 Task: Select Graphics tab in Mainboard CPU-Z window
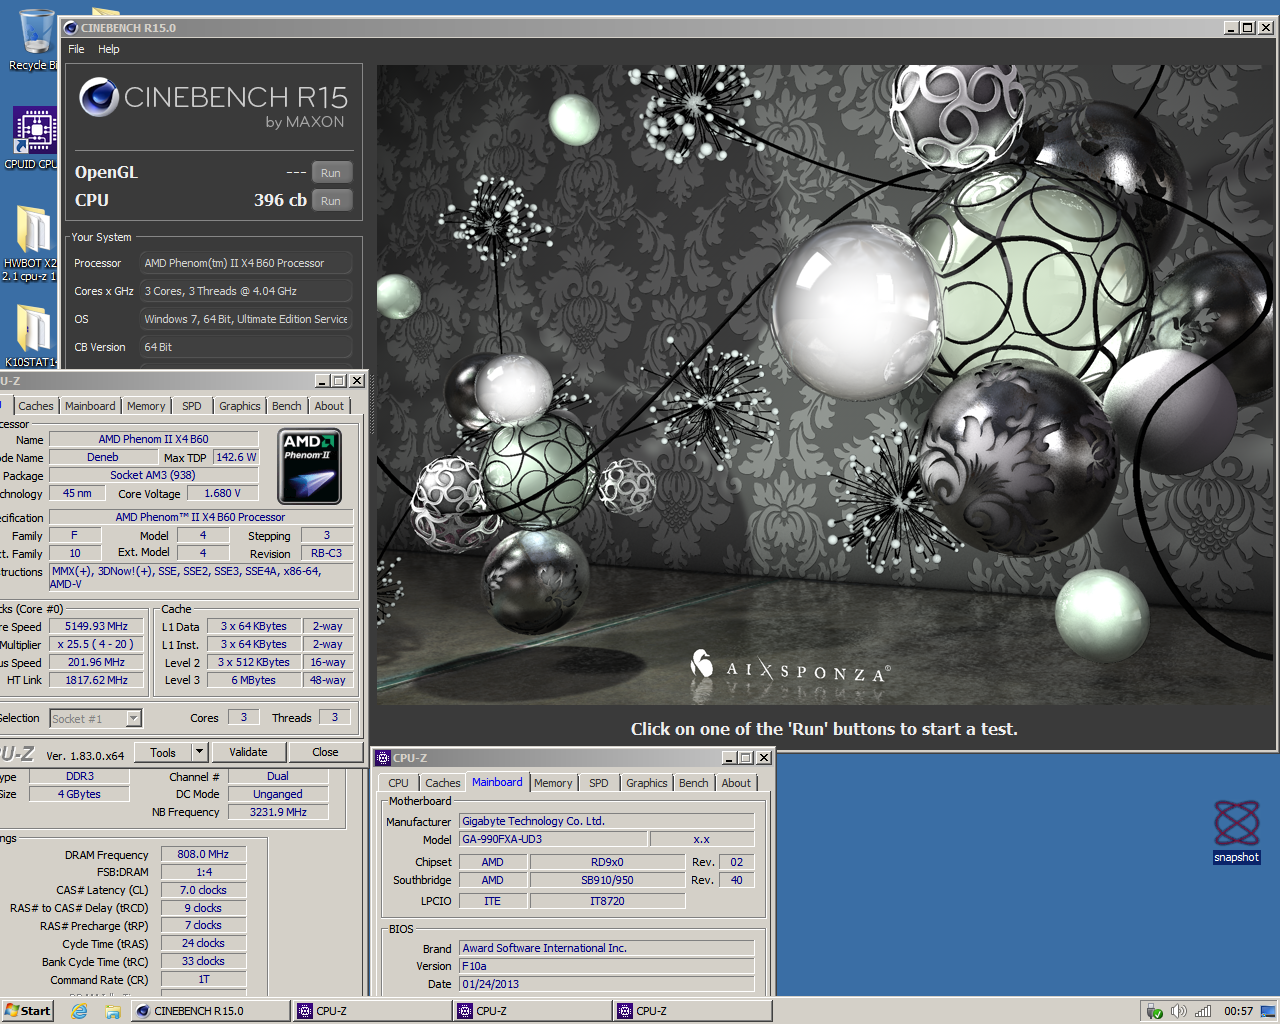(x=647, y=783)
